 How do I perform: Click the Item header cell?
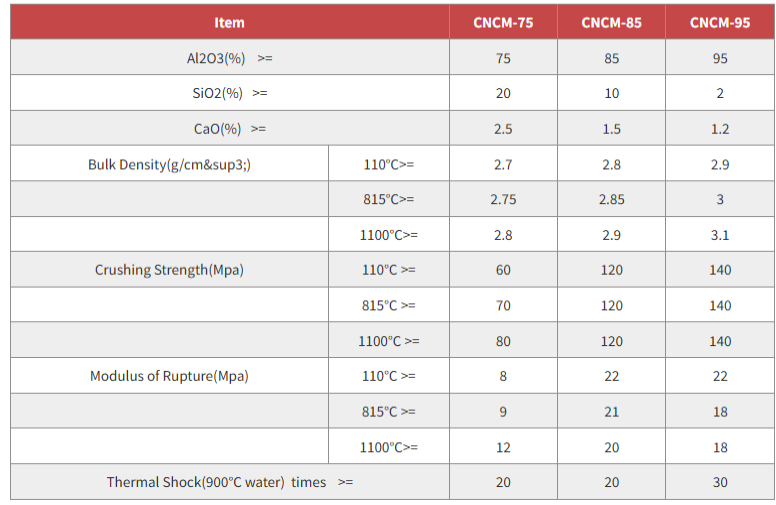pos(229,23)
